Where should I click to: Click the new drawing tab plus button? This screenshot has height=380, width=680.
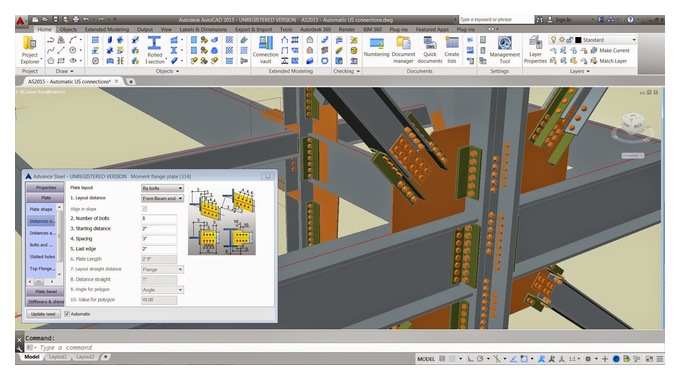(130, 82)
